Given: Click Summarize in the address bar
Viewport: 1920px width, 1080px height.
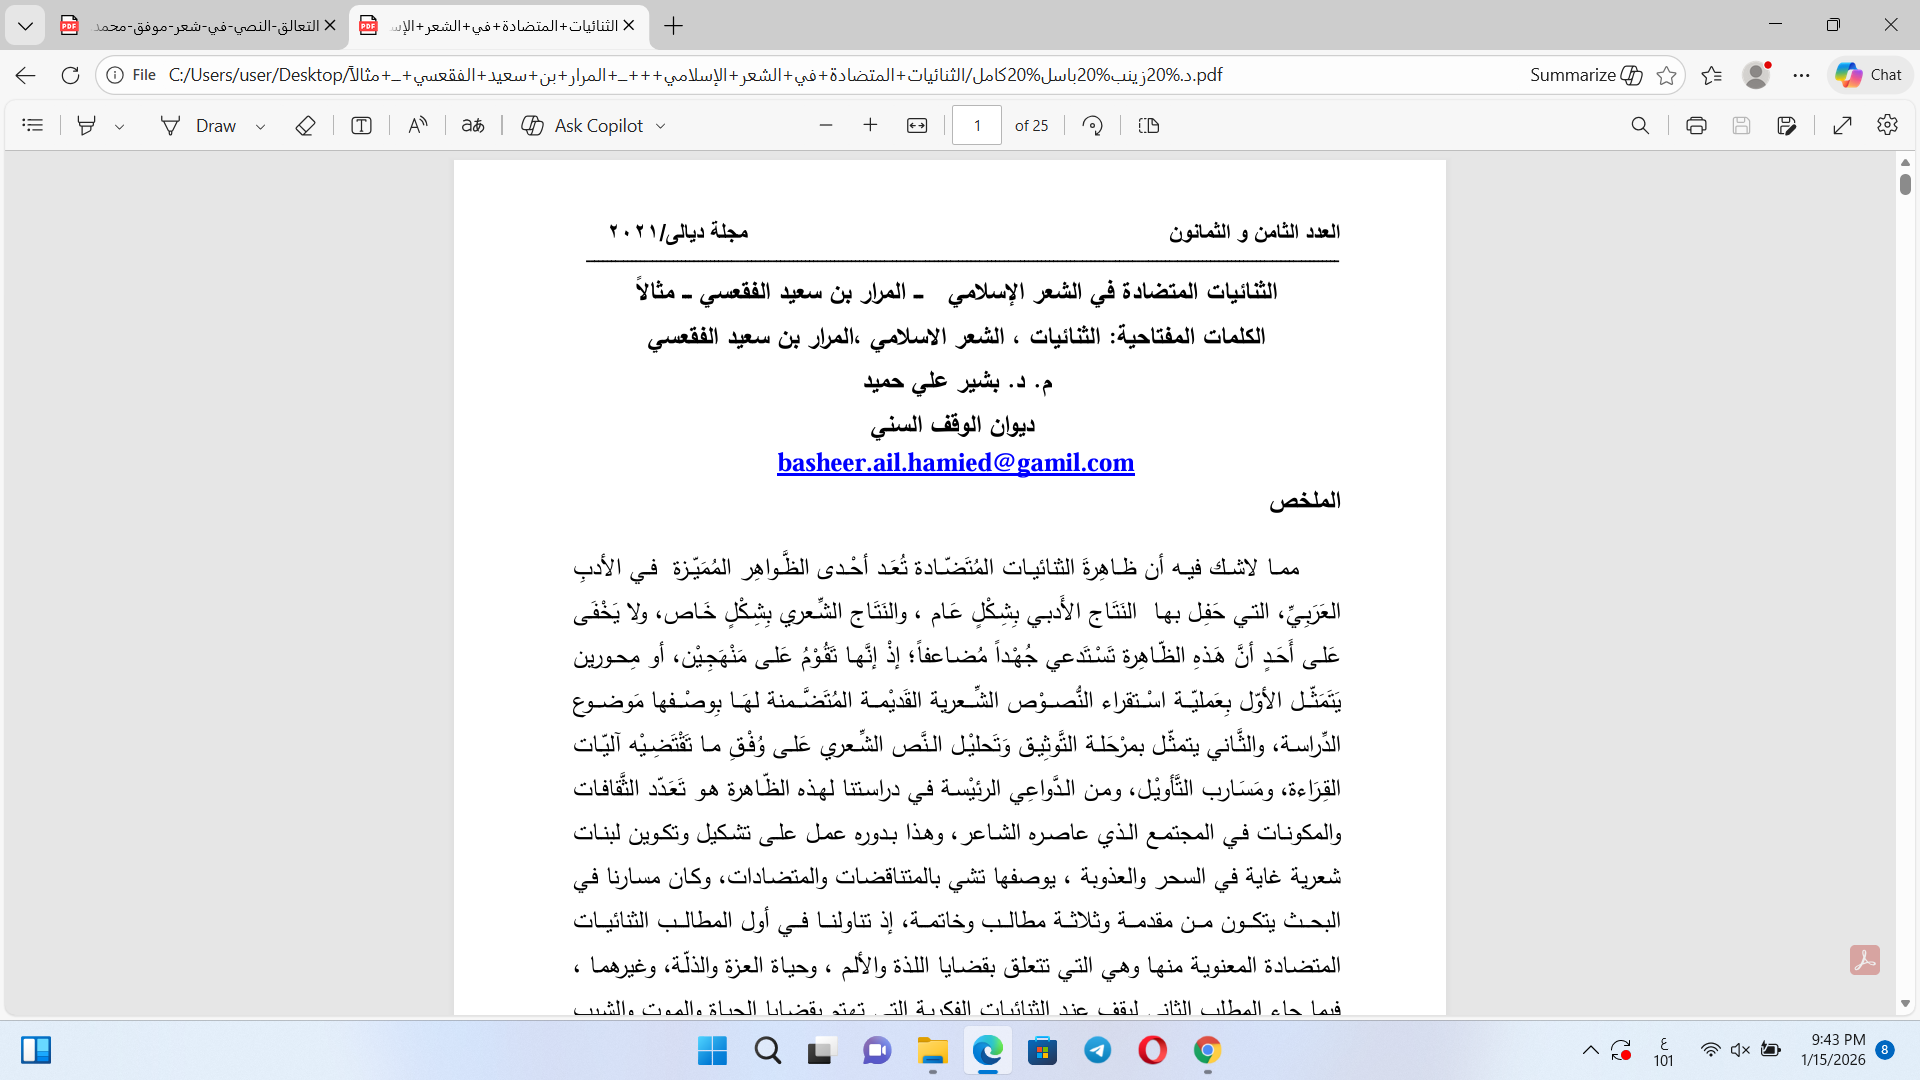Looking at the screenshot, I should click(x=1586, y=75).
